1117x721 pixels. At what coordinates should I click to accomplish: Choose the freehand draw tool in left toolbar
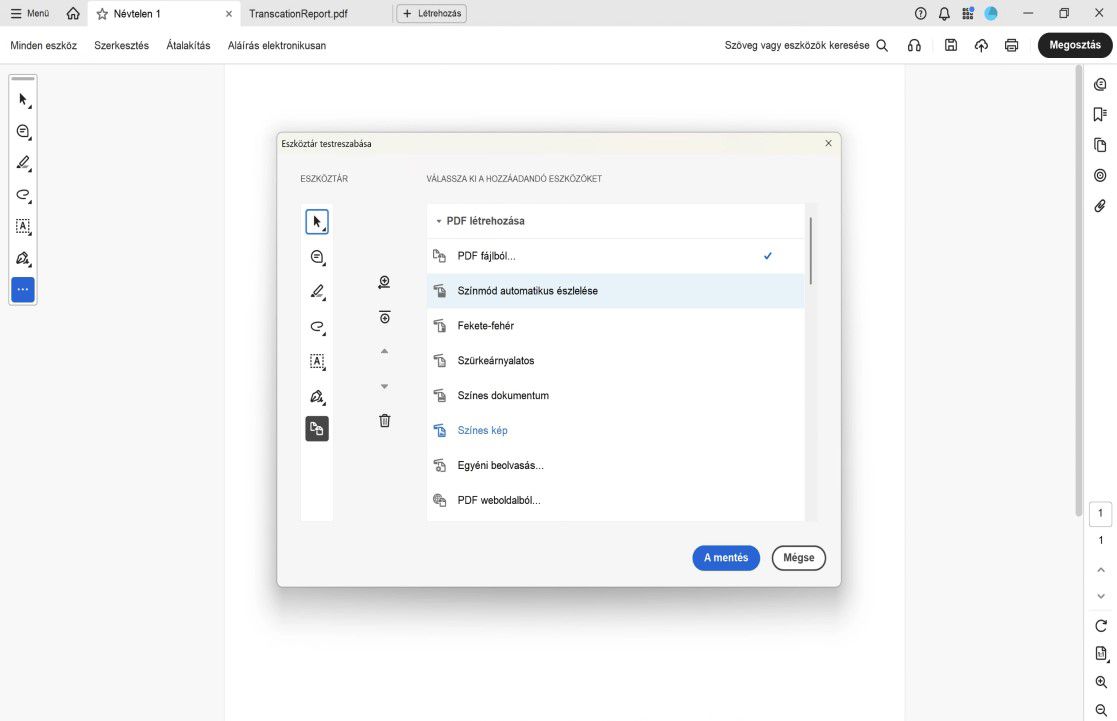(x=23, y=194)
